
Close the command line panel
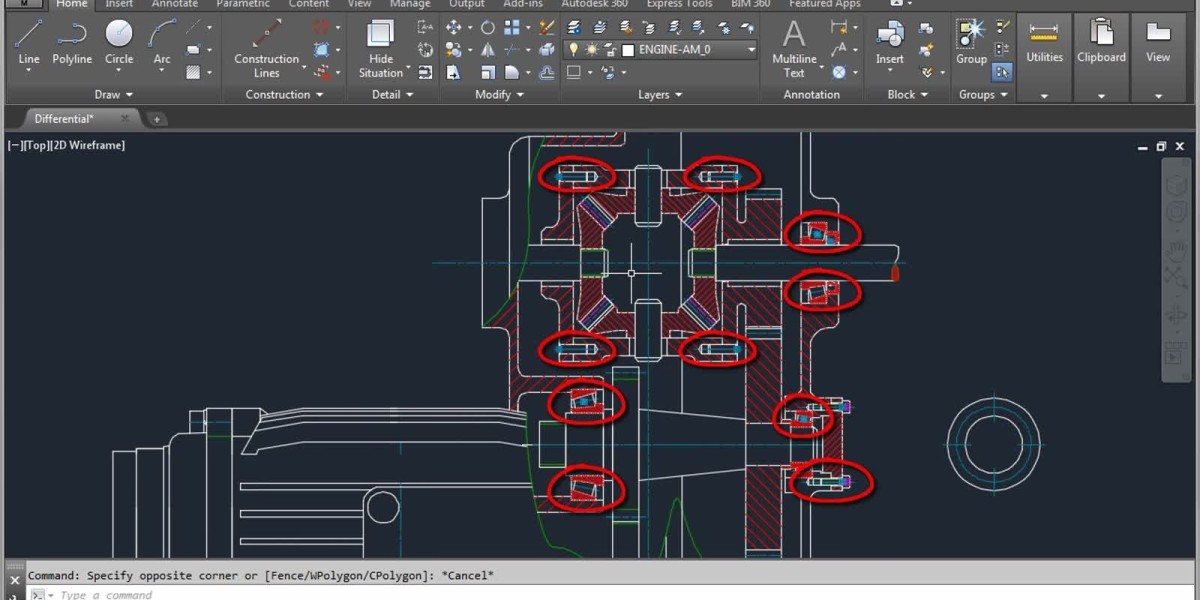tap(15, 579)
